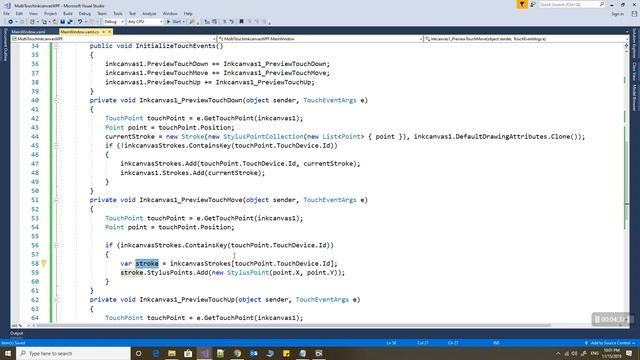Open the View menu
The height and width of the screenshot is (360, 640).
pos(33,14)
